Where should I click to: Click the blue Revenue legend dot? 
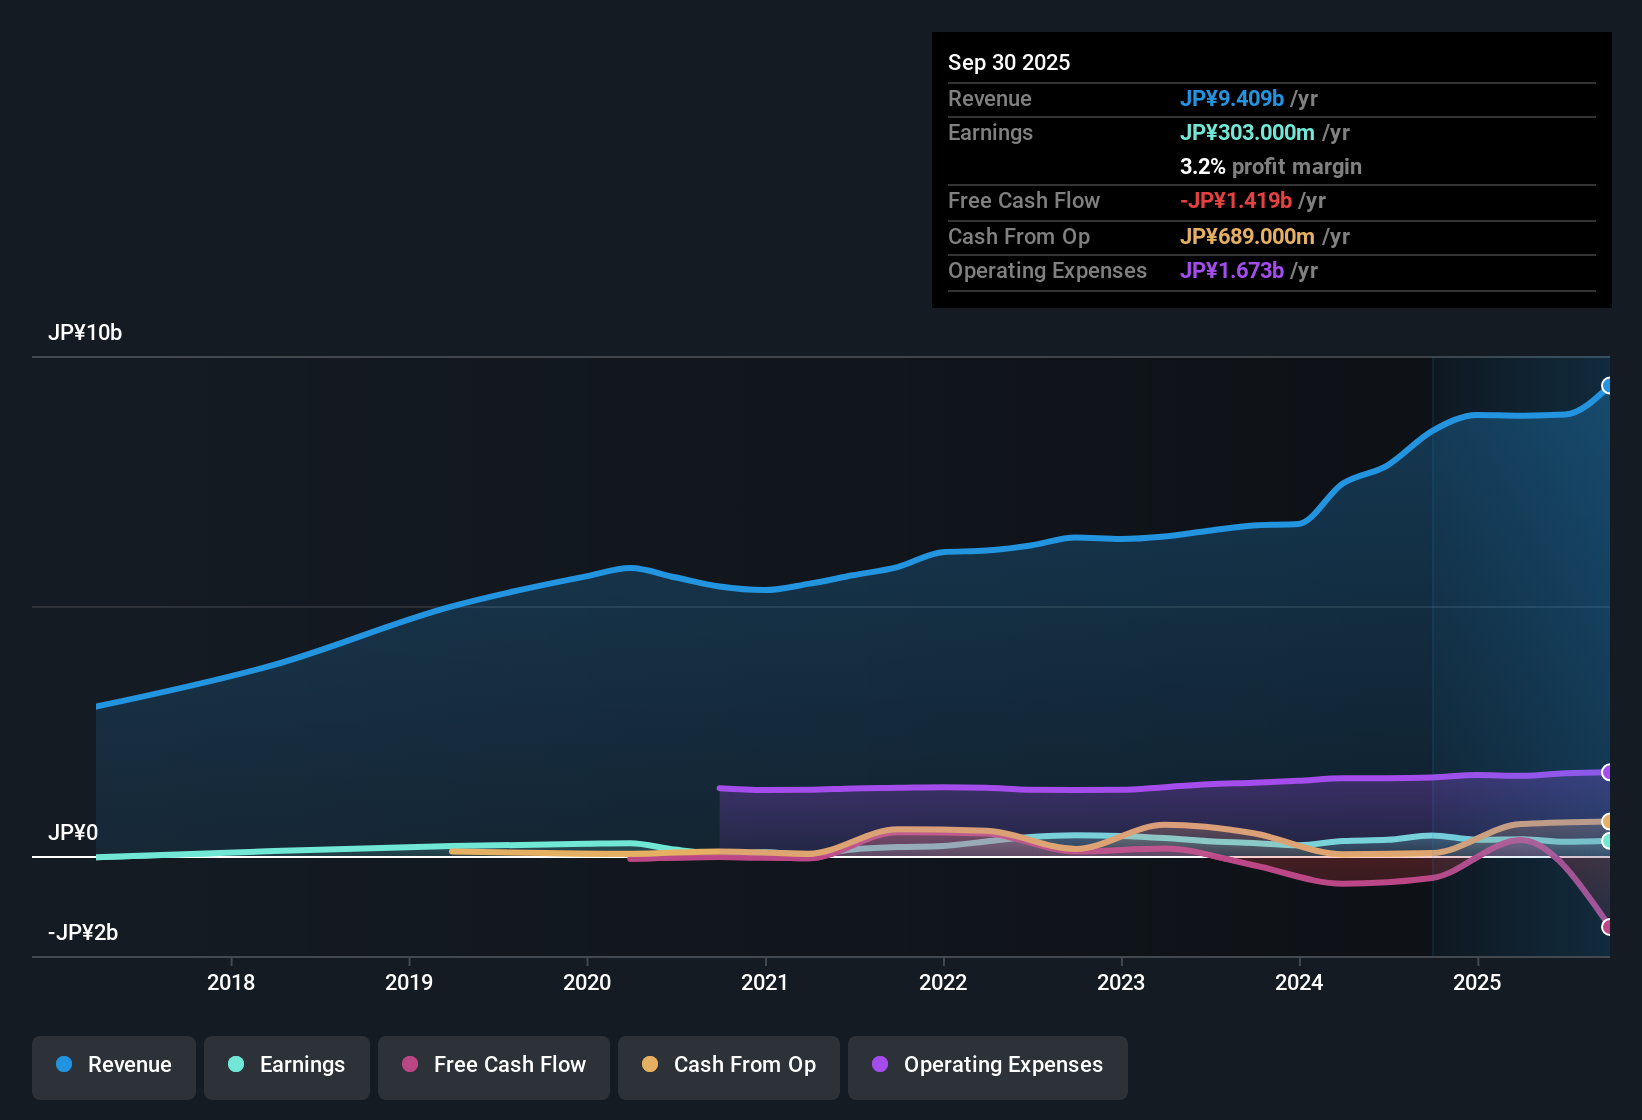pos(64,1065)
